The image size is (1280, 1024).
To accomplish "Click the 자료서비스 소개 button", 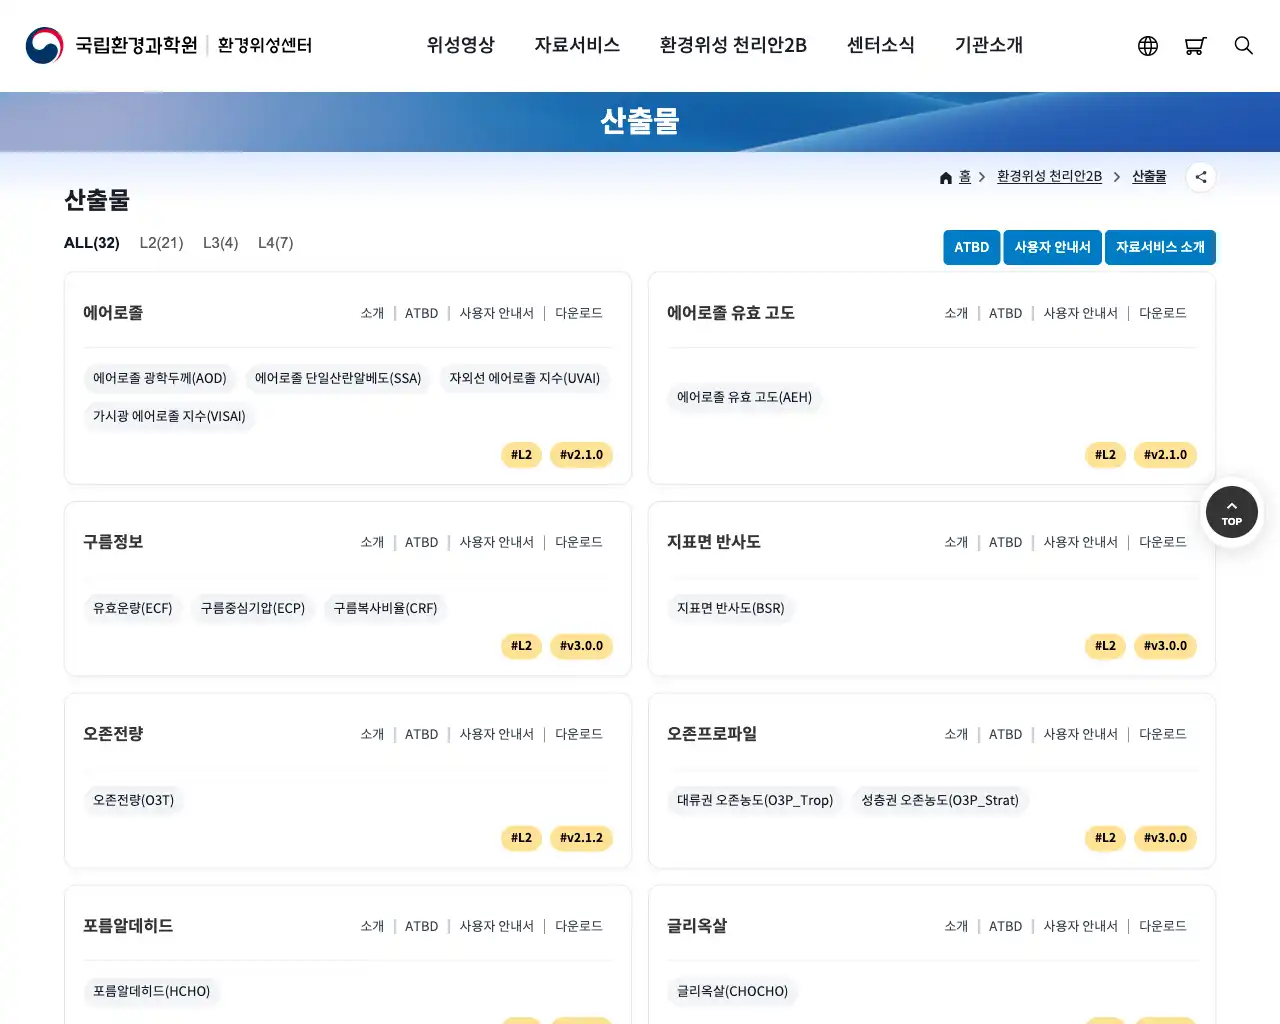I will [x=1160, y=247].
